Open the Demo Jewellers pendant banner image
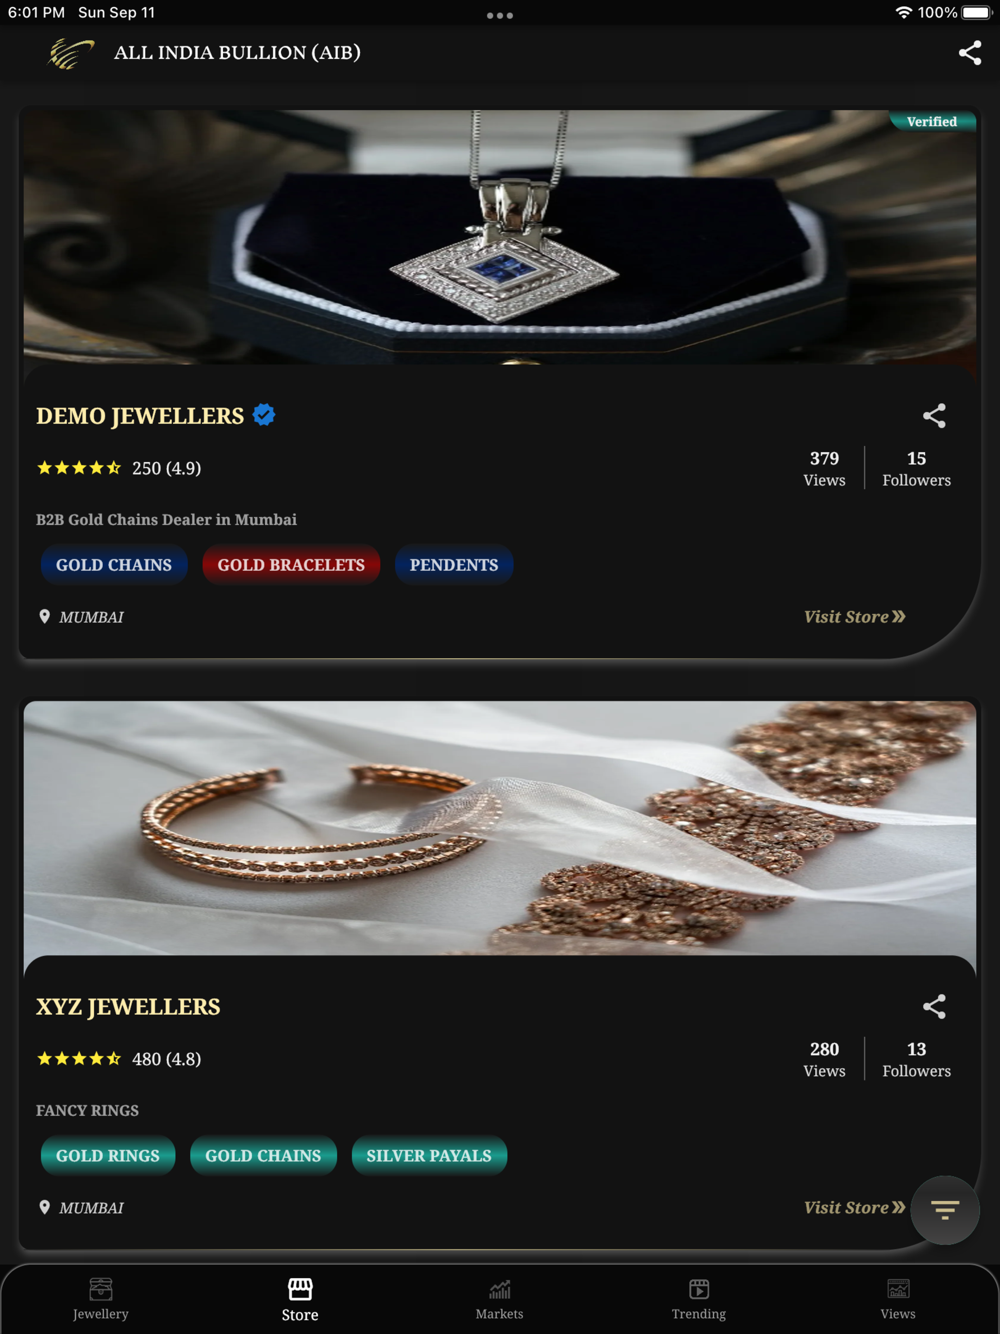1000x1334 pixels. (x=500, y=237)
